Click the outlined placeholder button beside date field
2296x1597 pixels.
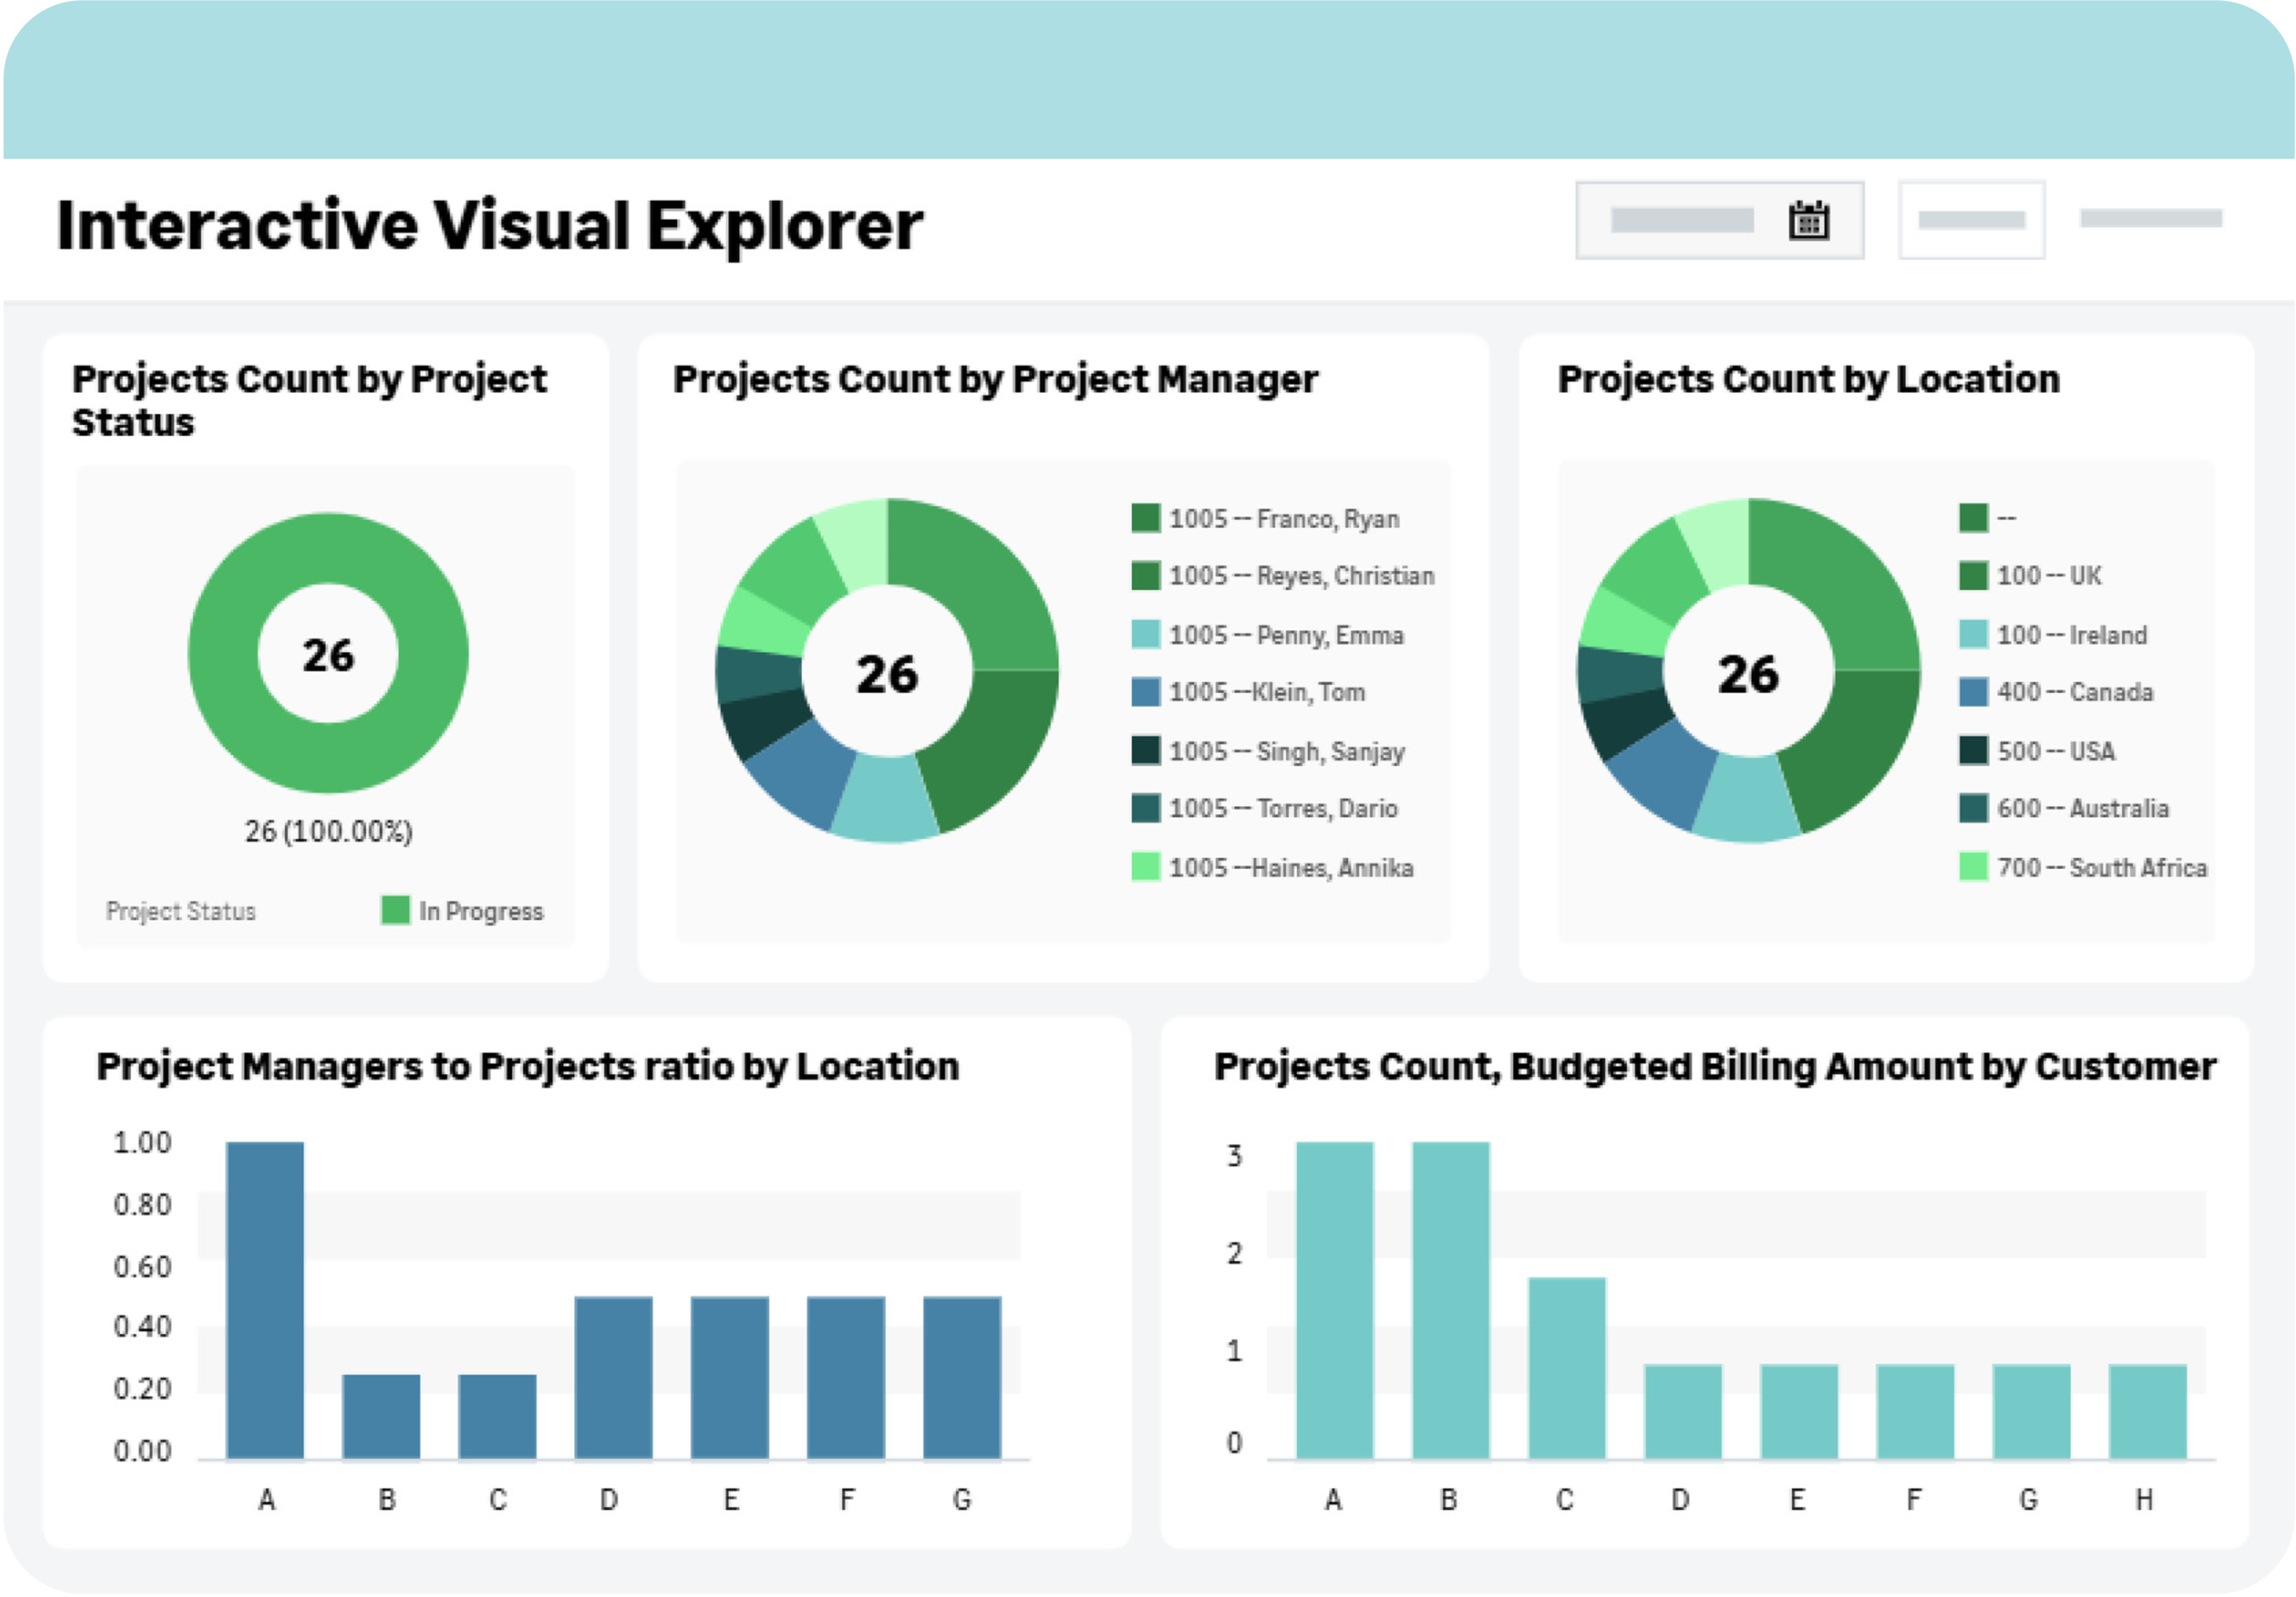[1971, 220]
